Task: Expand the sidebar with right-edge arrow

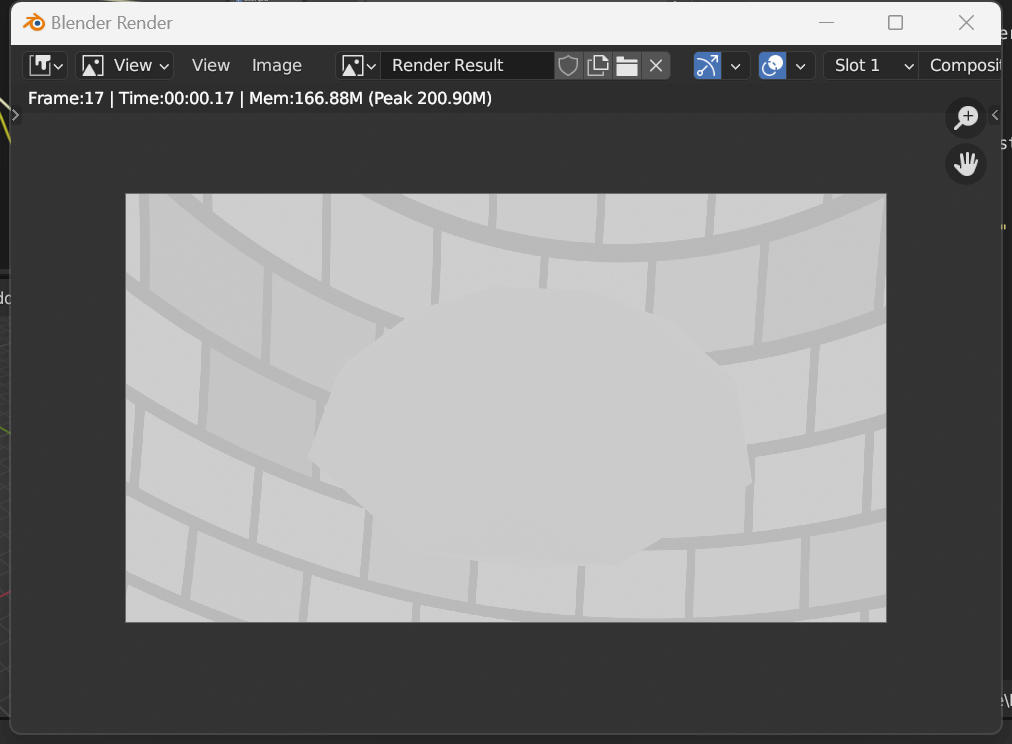Action: (x=995, y=116)
